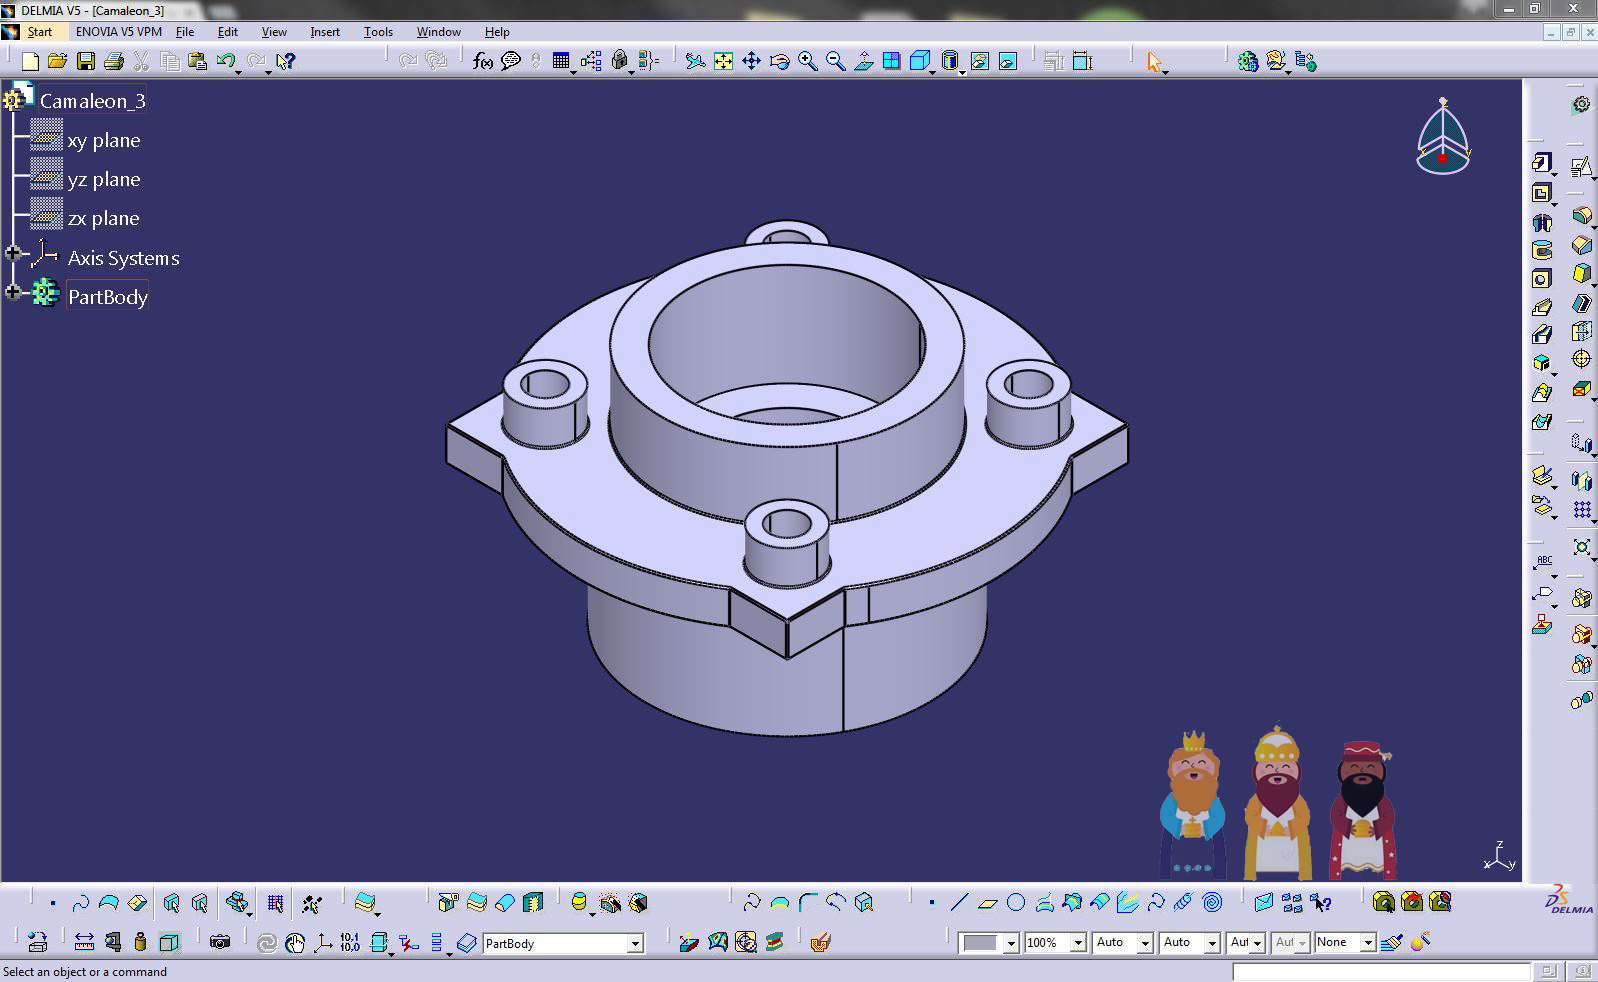Zoom In with magnifier plus
The width and height of the screenshot is (1598, 982).
point(807,61)
